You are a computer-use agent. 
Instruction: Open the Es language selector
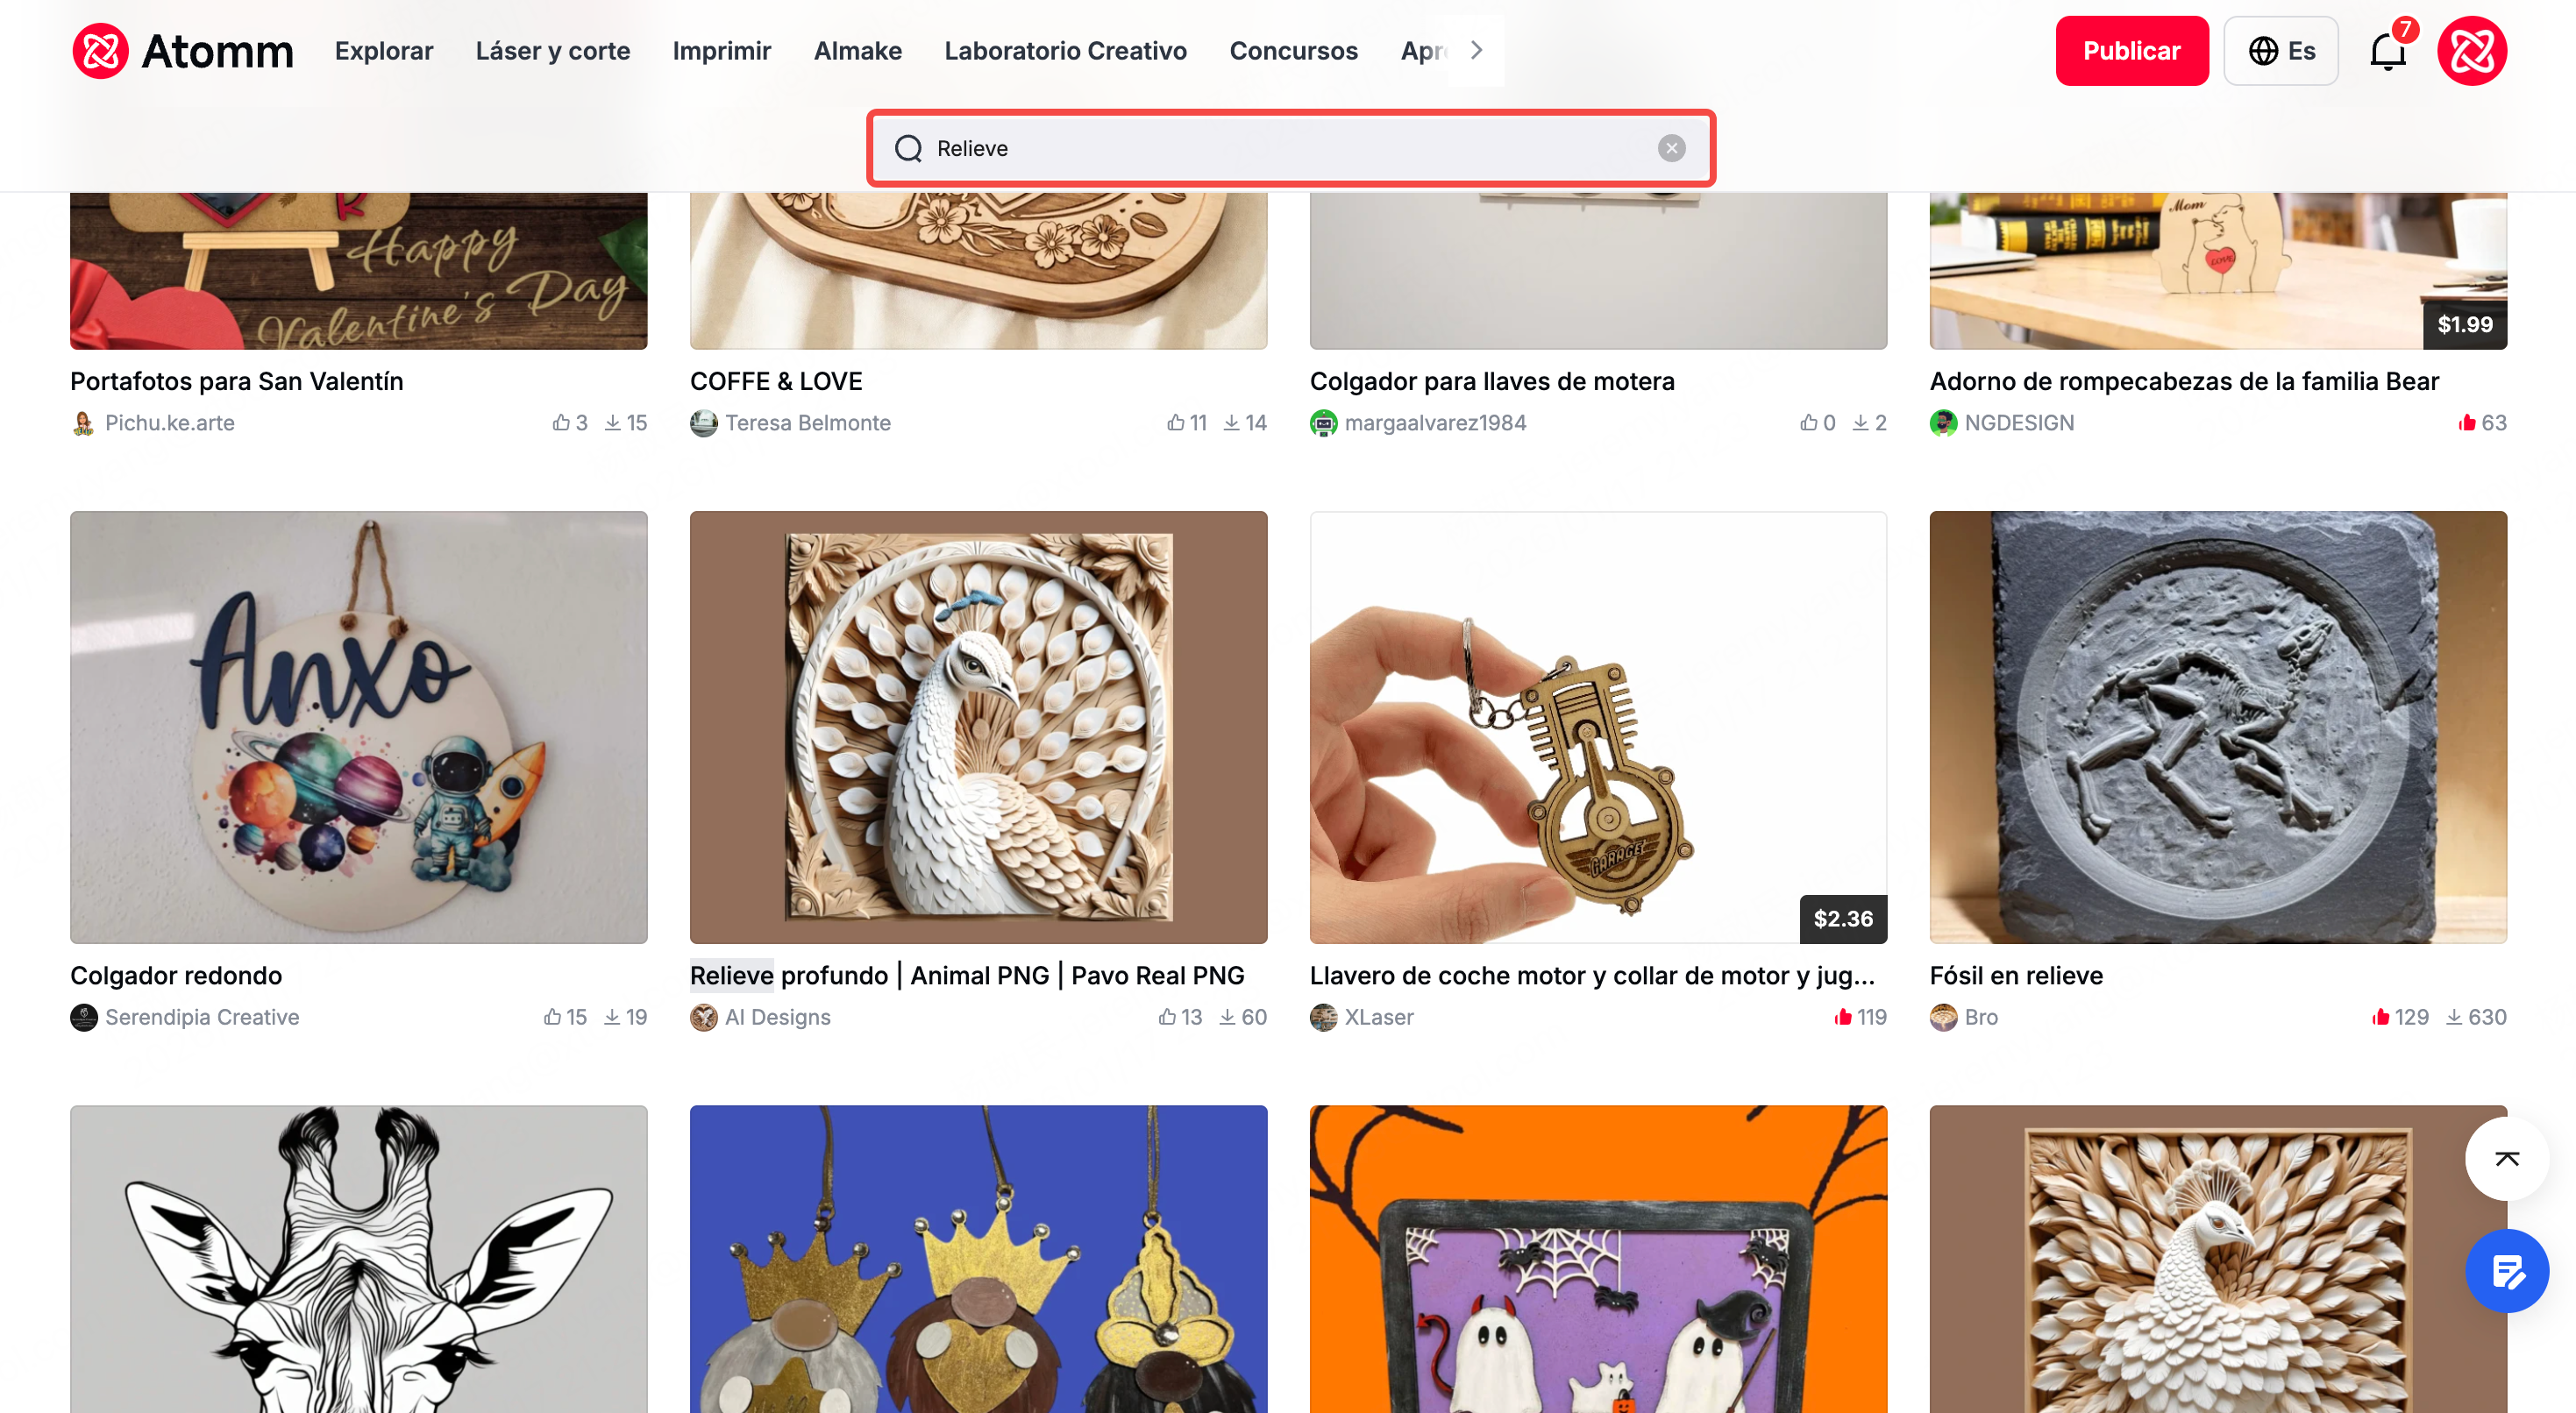(x=2280, y=51)
